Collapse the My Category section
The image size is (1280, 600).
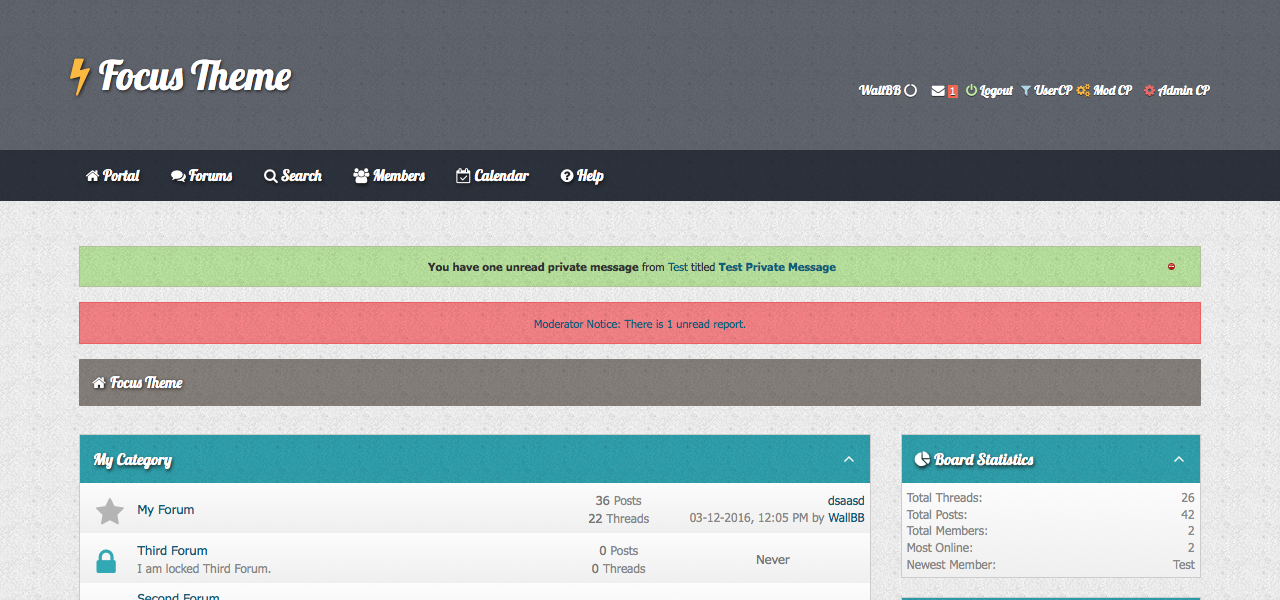click(849, 460)
